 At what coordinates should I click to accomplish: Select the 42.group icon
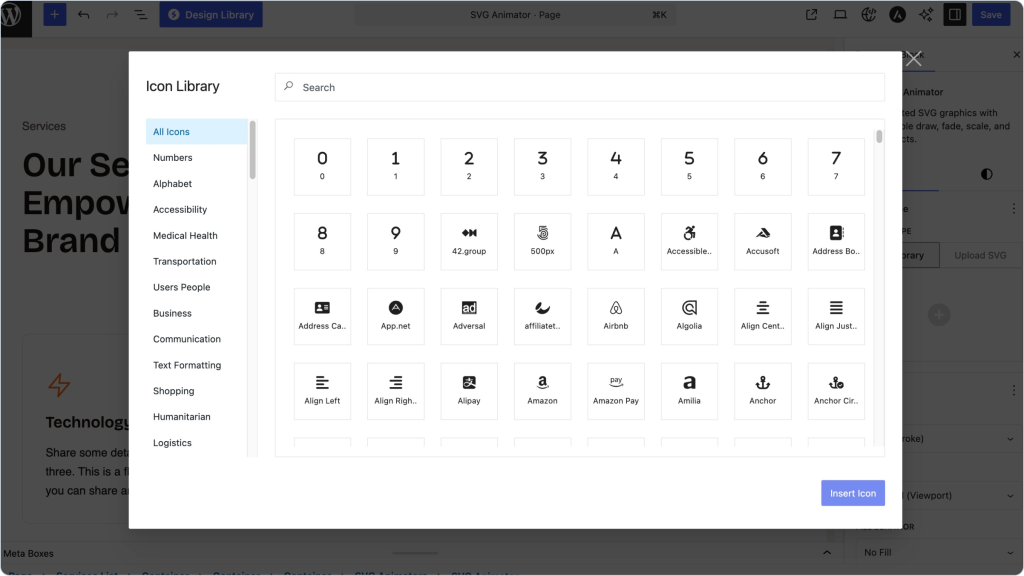pyautogui.click(x=469, y=242)
